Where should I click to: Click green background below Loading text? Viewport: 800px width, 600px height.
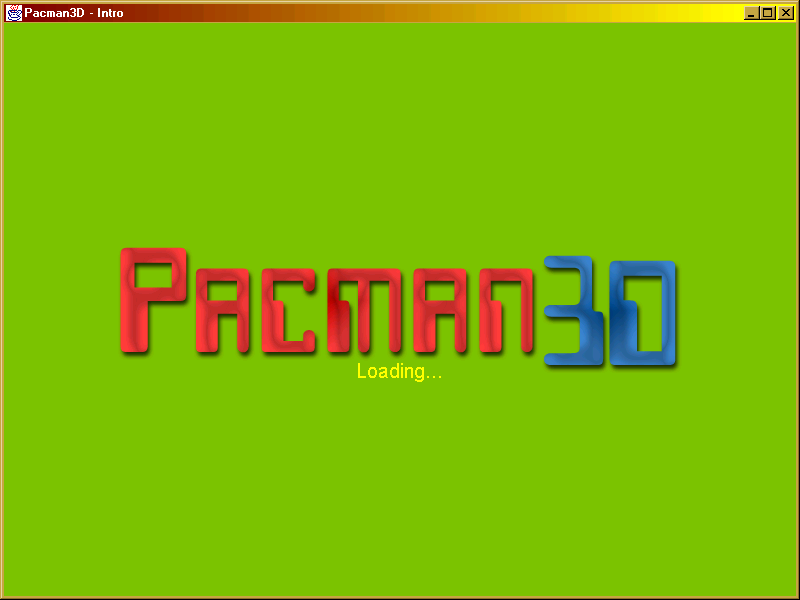pyautogui.click(x=400, y=480)
